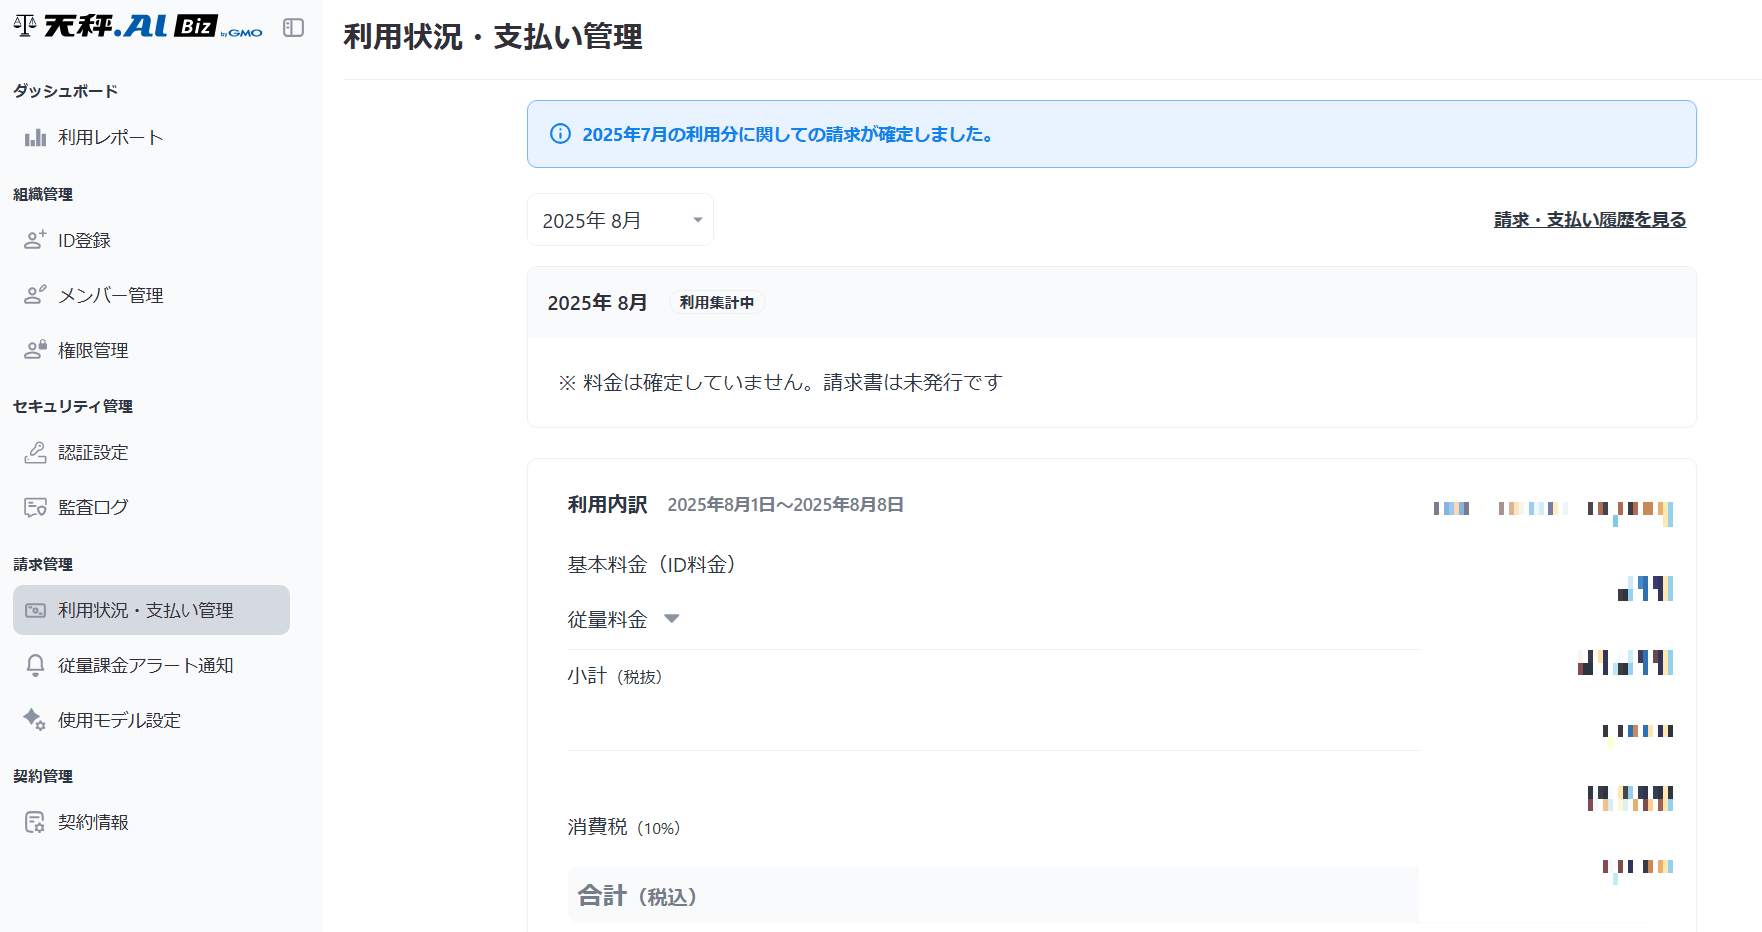1762x932 pixels.
Task: Click the 天秤.AI Biz logo
Action: 138,27
